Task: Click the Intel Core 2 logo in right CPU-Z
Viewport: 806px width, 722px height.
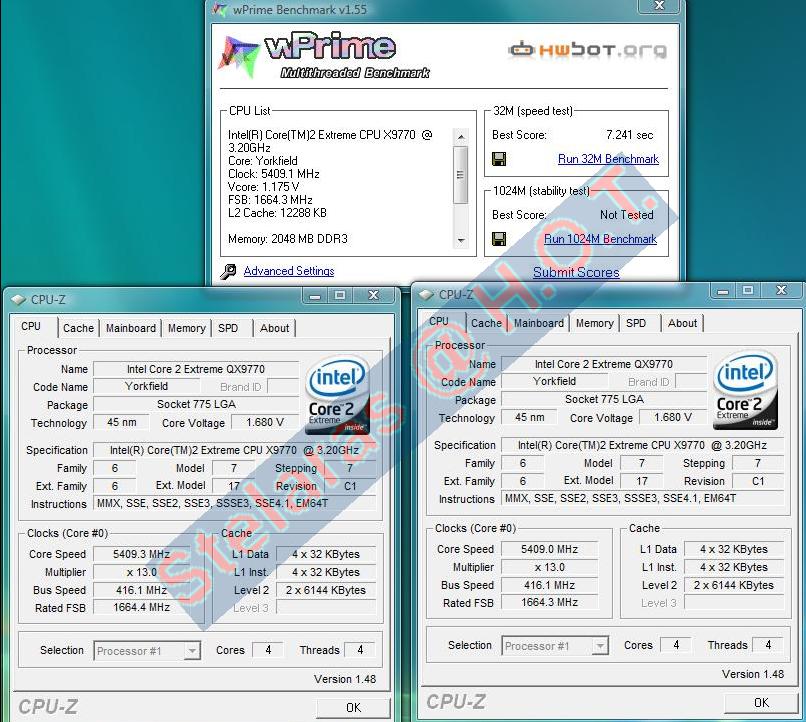Action: click(x=745, y=391)
